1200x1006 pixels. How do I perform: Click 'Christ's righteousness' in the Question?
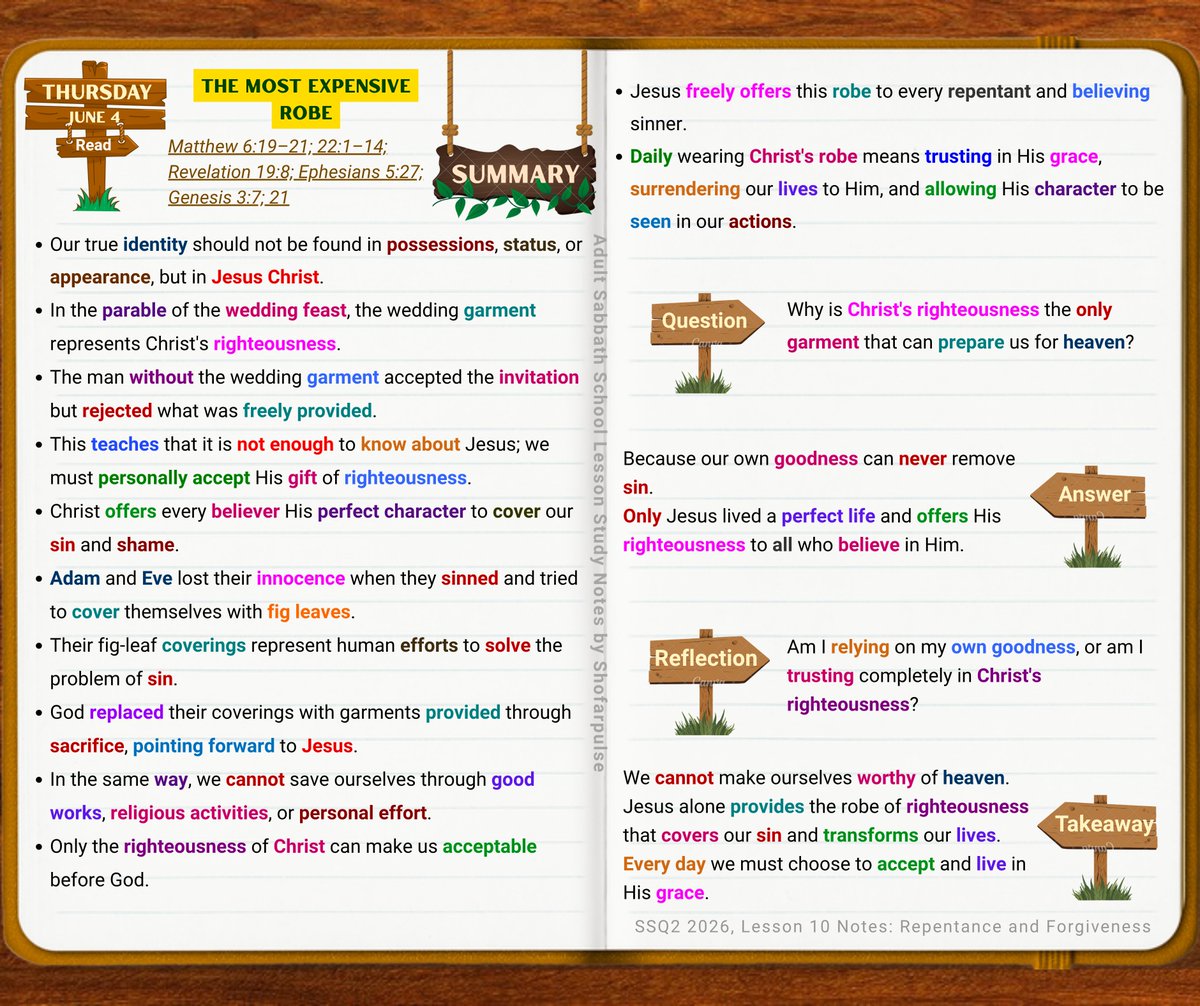943,310
